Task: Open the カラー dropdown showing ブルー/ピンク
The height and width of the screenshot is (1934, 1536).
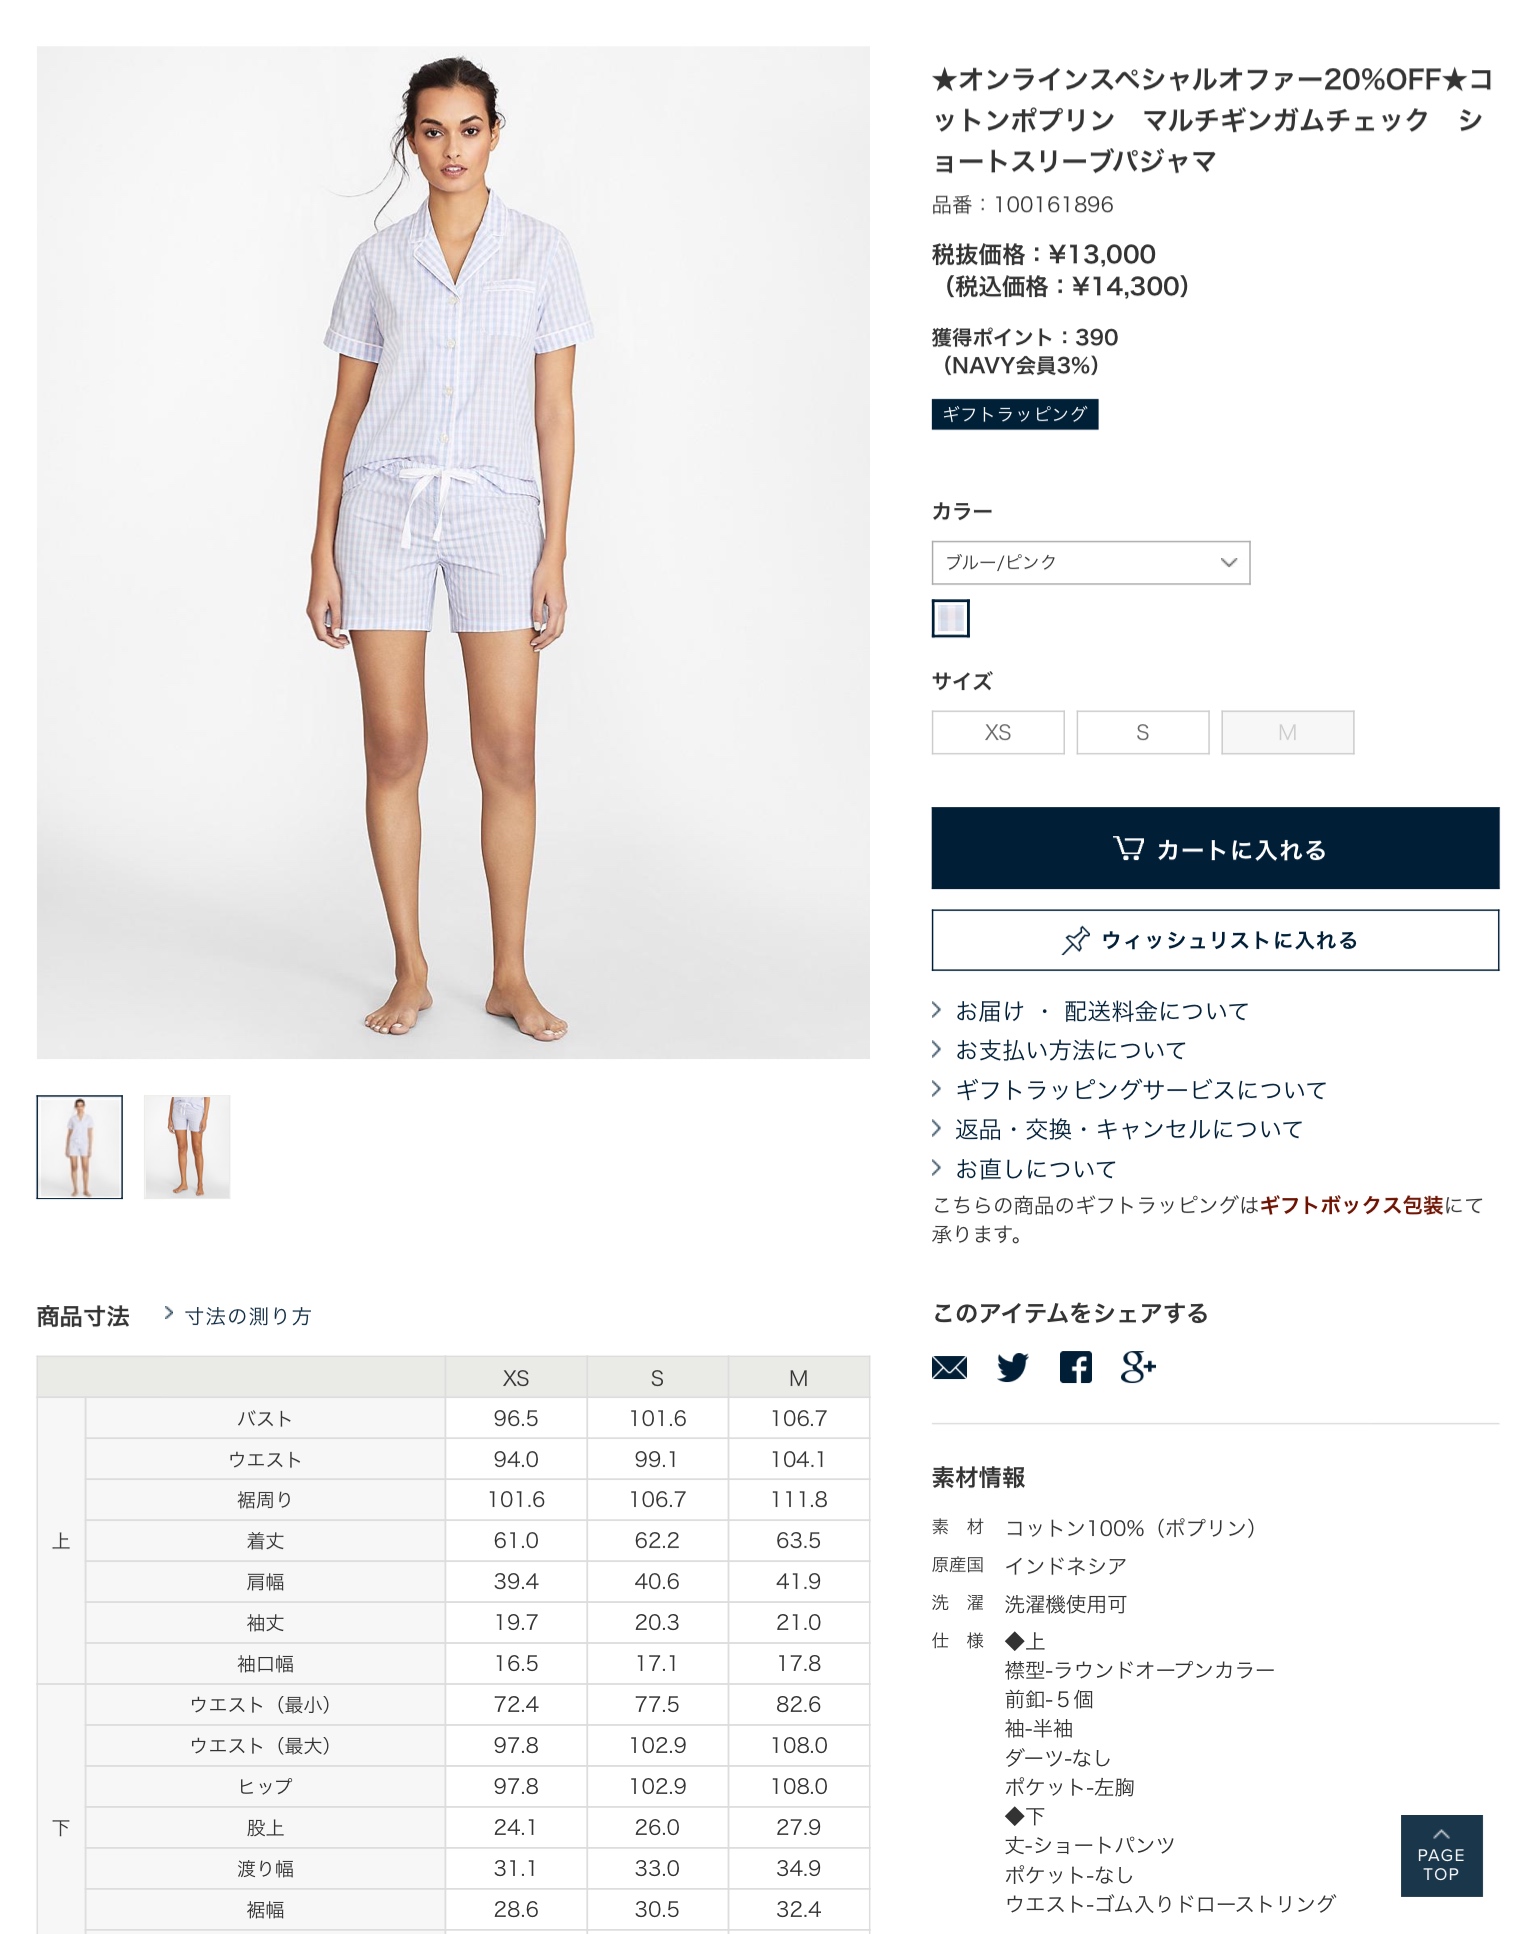Action: pyautogui.click(x=1091, y=562)
